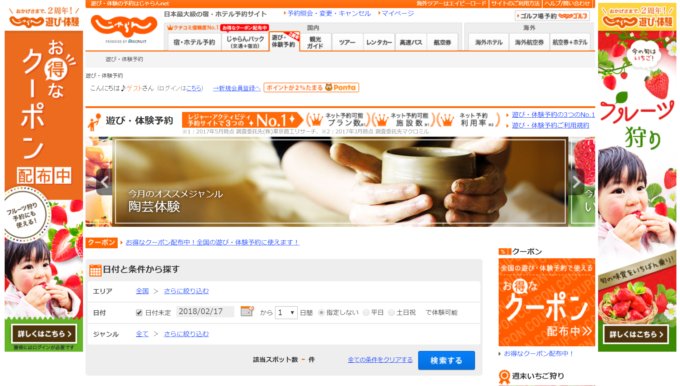Go to previous carousel slide arrow
Image resolution: width=680 pixels, height=386 pixels.
pyautogui.click(x=104, y=182)
